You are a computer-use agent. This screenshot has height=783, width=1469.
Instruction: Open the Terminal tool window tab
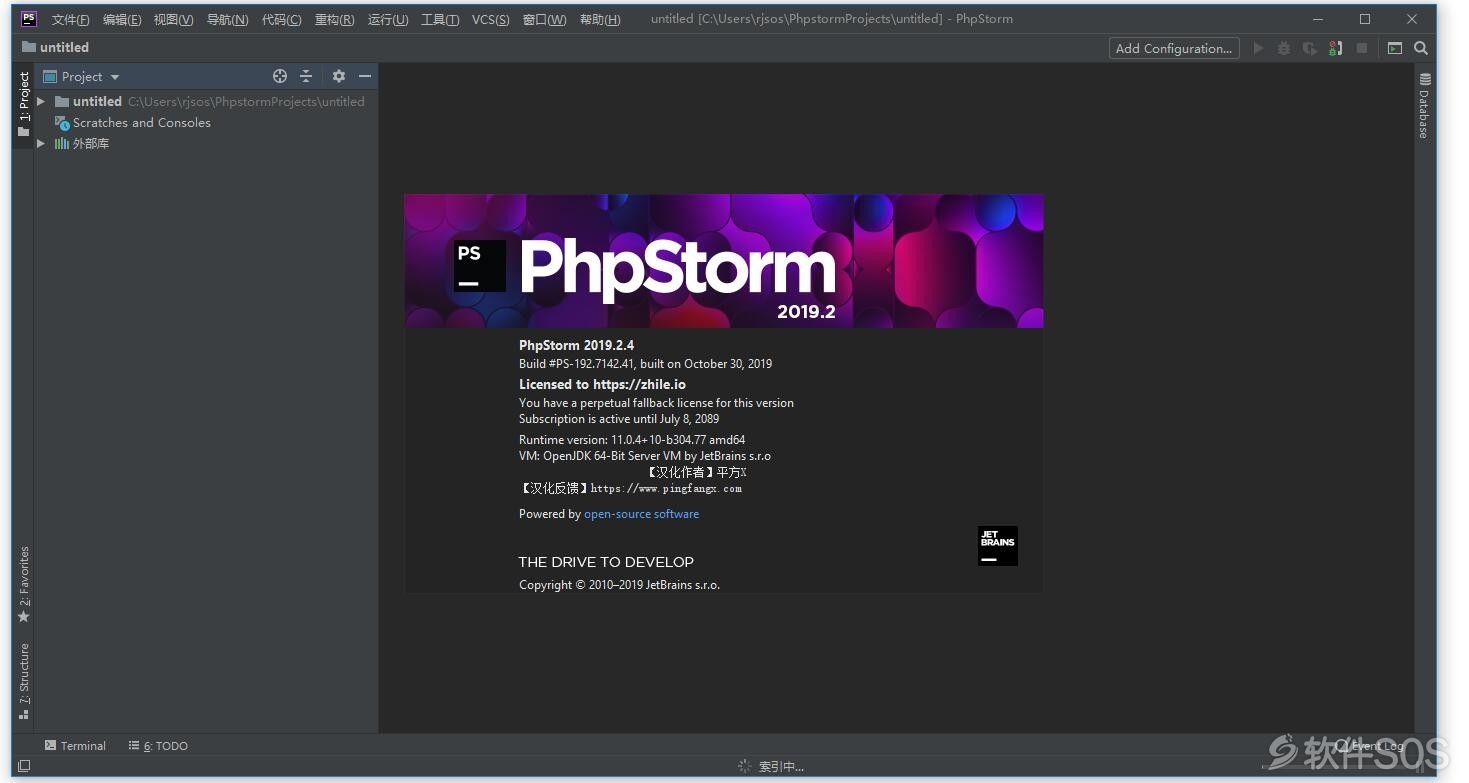[75, 745]
